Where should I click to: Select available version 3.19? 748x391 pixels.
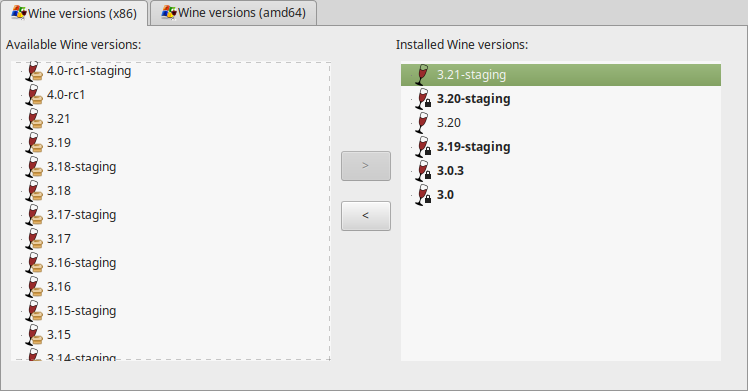tap(59, 143)
